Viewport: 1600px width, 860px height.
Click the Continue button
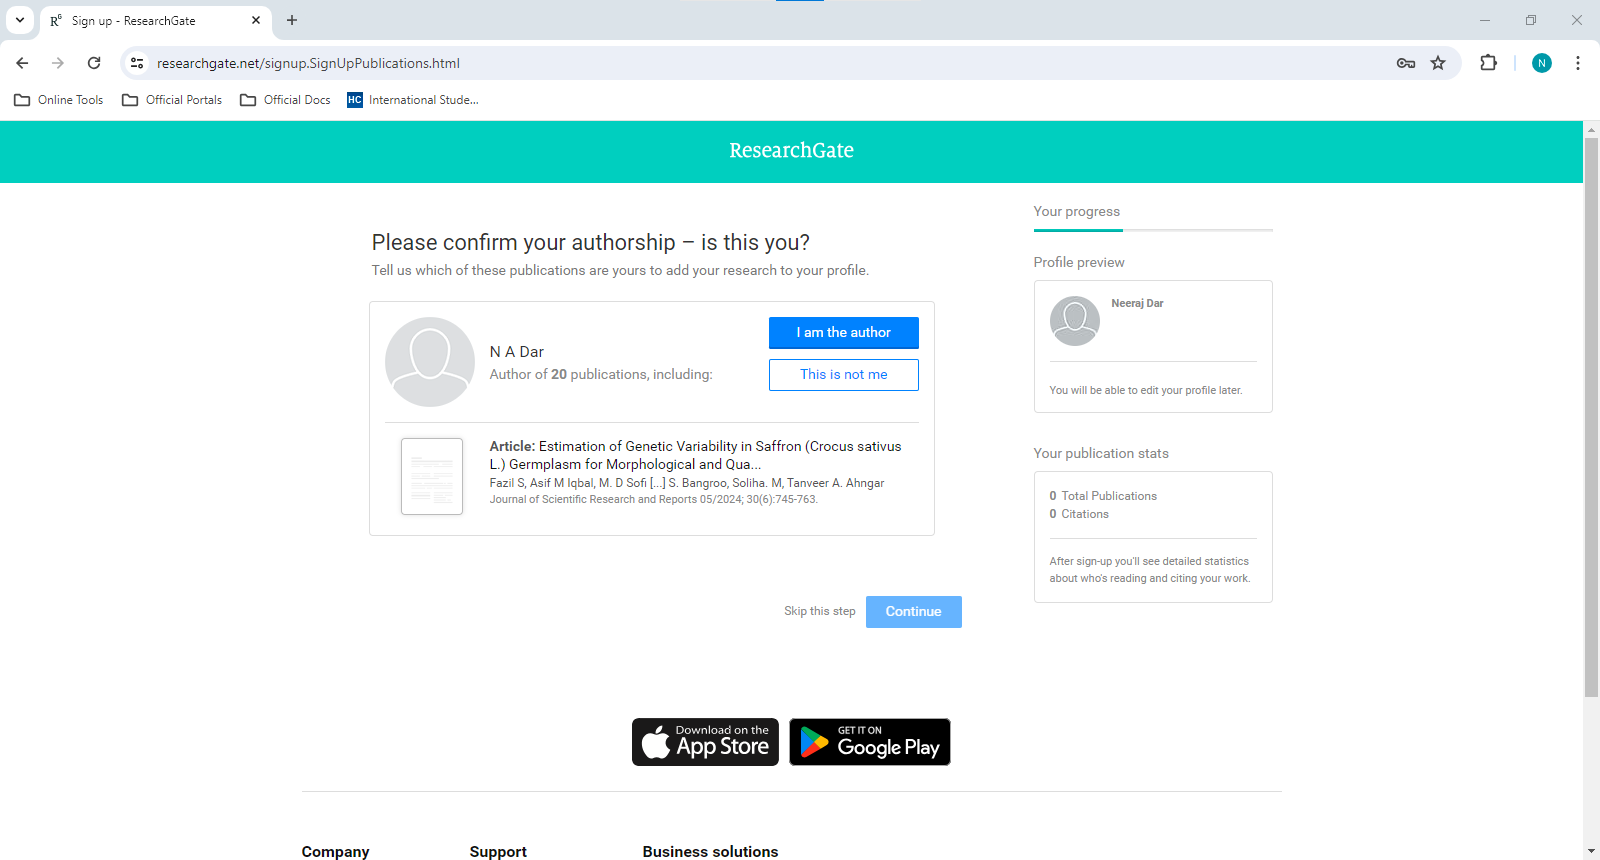(x=913, y=612)
